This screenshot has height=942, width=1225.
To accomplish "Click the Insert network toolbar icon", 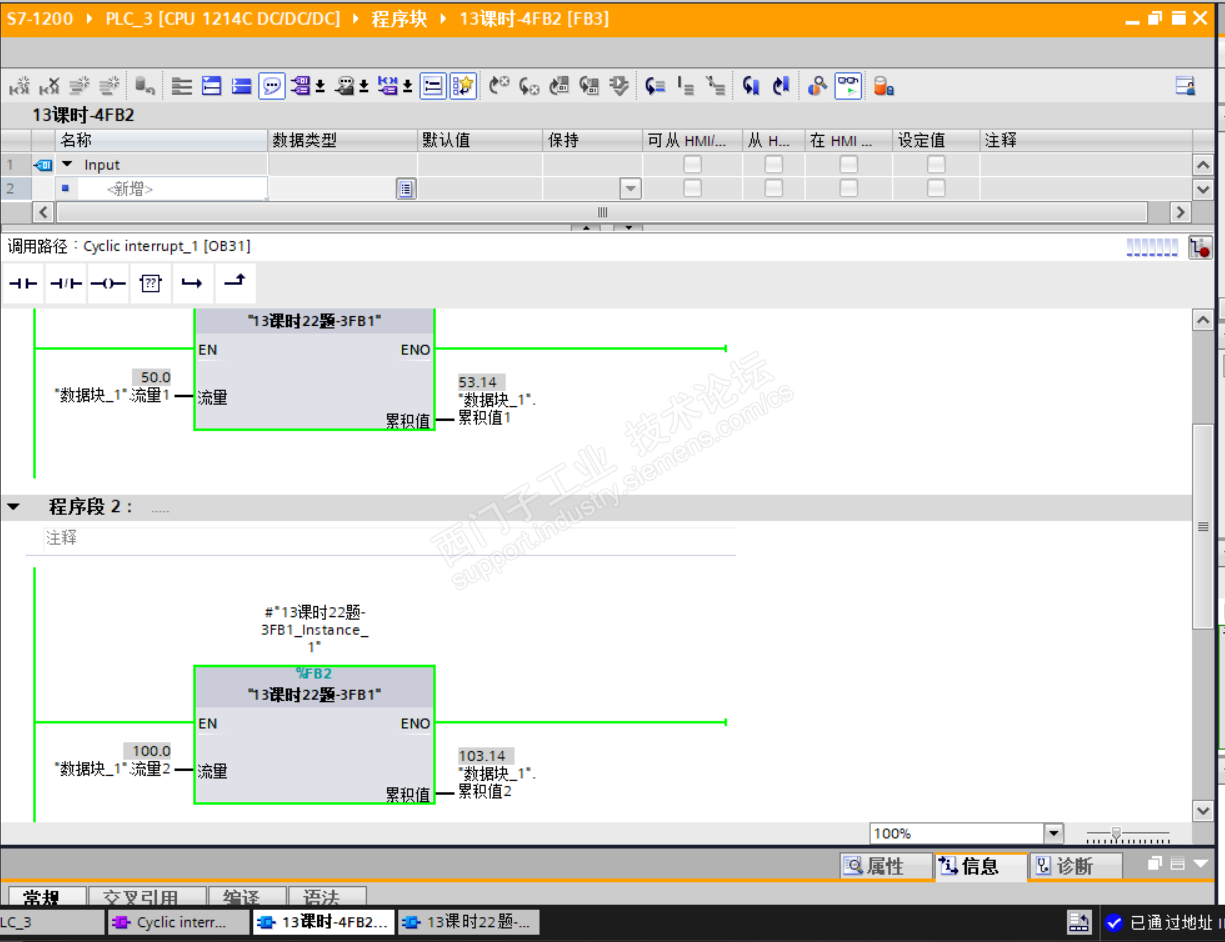I will 19,87.
